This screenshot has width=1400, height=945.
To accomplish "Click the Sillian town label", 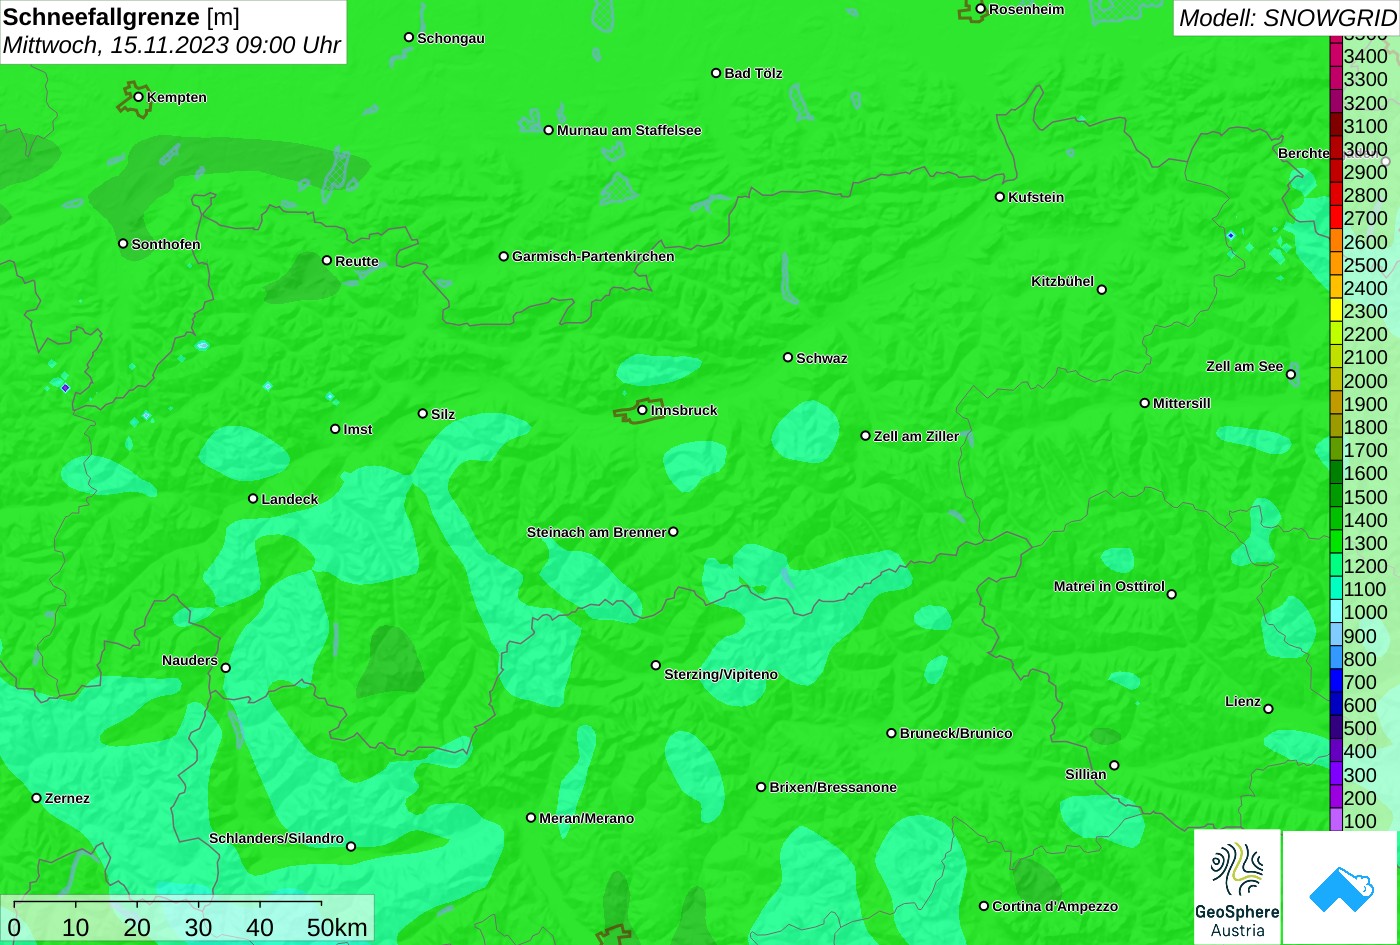I will point(1086,774).
